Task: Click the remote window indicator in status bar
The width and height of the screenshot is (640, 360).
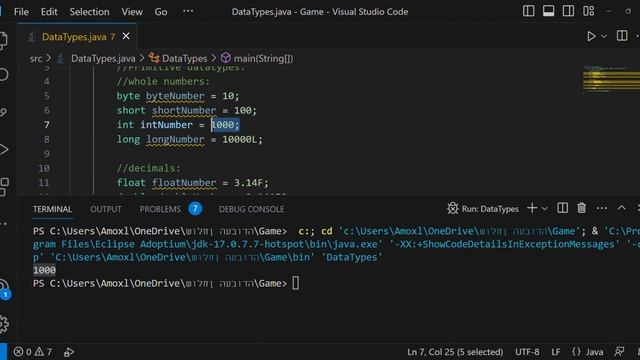Action: point(3,351)
